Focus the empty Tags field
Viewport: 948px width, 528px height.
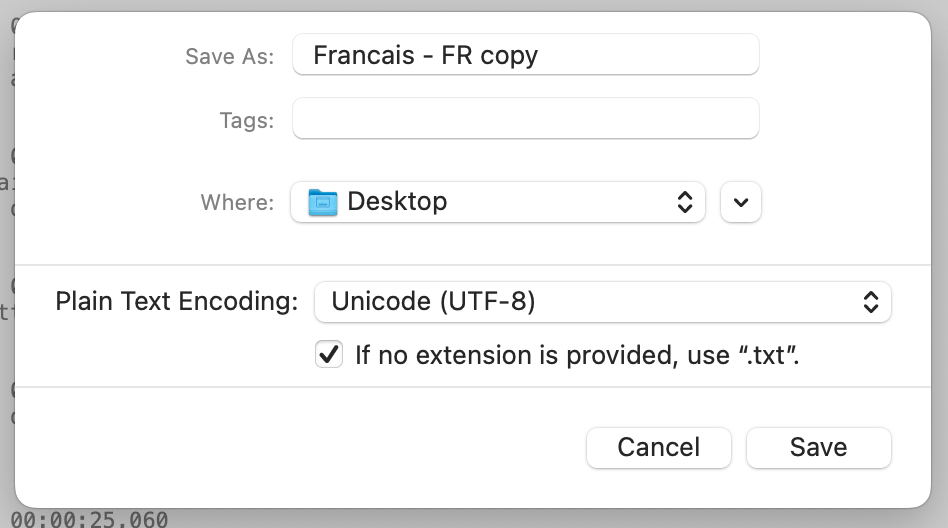coord(525,120)
